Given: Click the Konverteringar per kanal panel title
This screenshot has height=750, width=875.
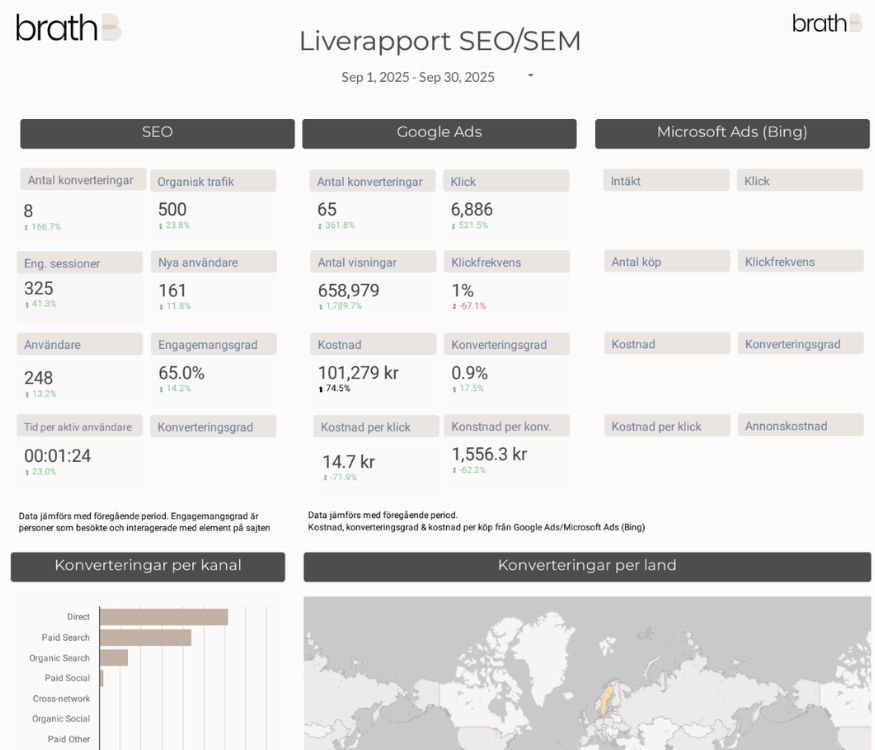Looking at the screenshot, I should pos(146,566).
